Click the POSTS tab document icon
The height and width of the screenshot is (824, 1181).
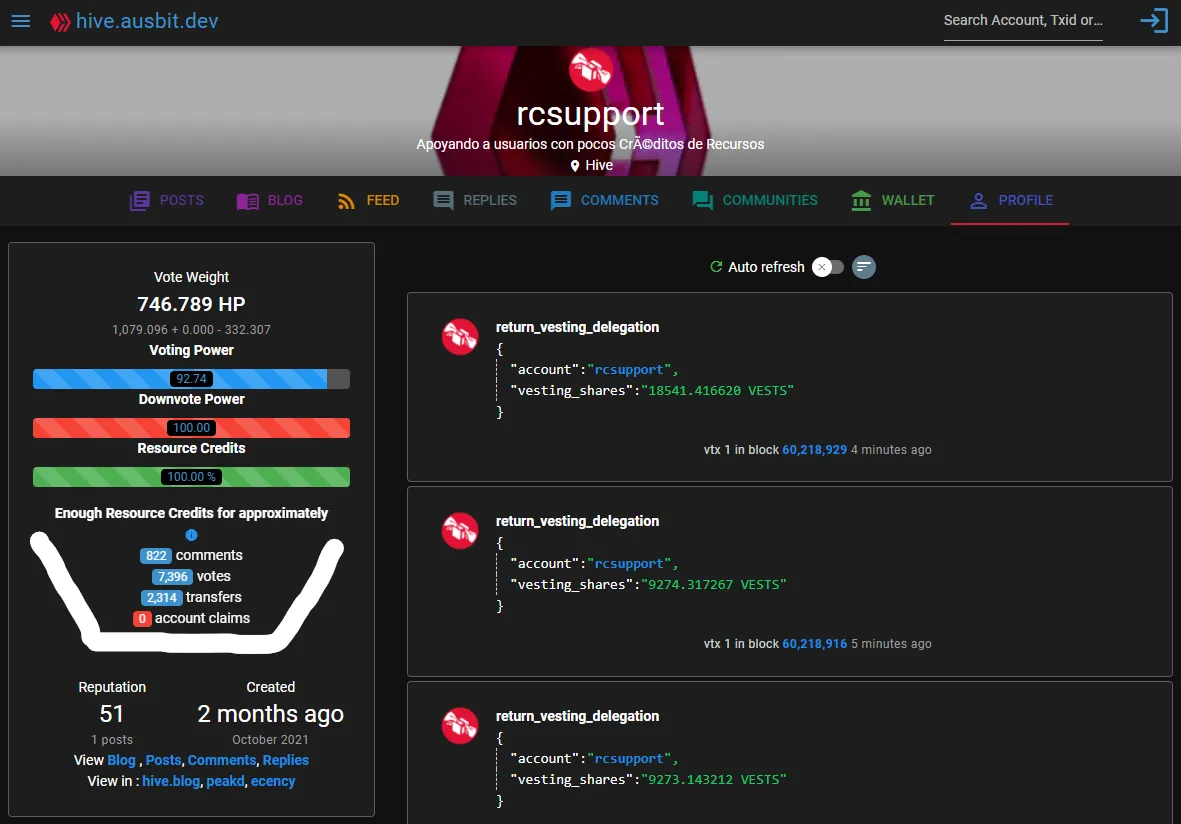[x=139, y=200]
